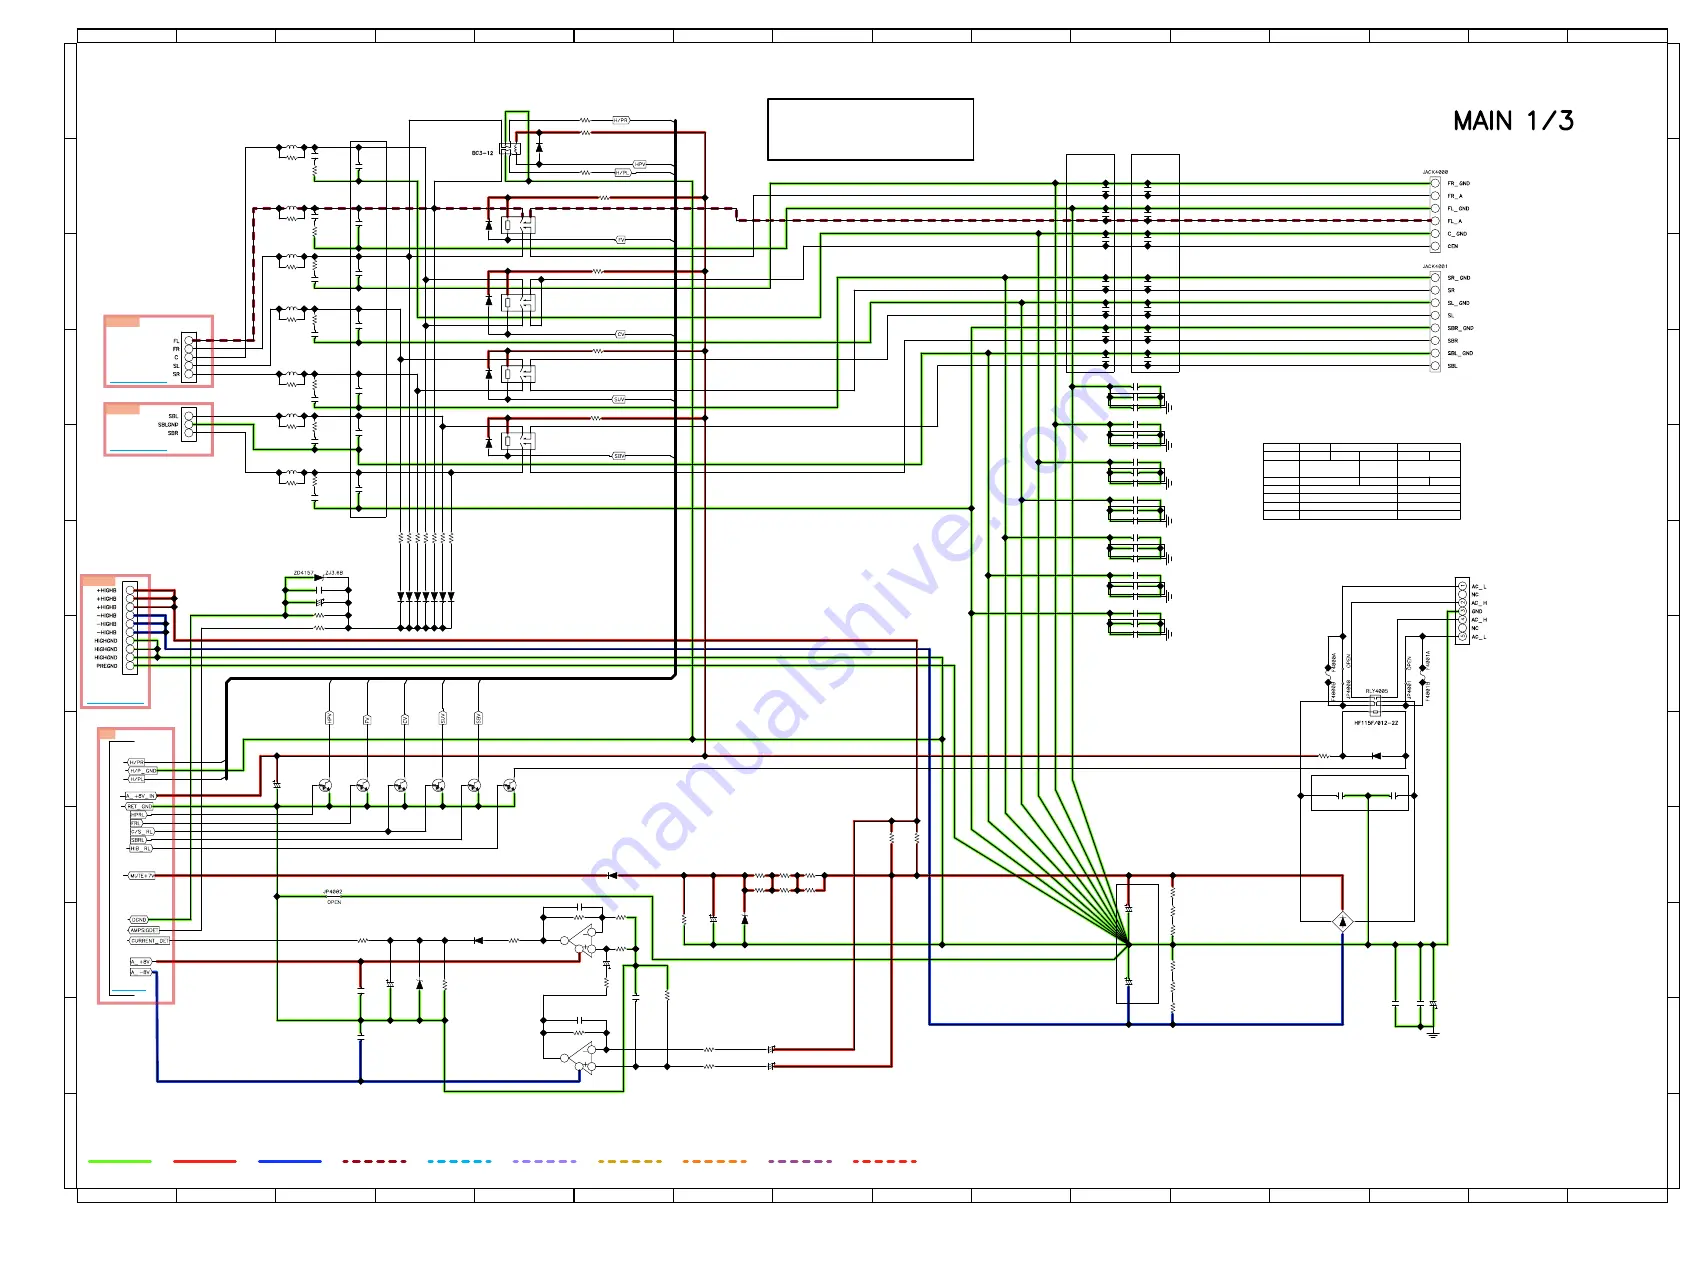Select the RLY4005 relay symbol
The image size is (1701, 1263).
coord(1375,704)
